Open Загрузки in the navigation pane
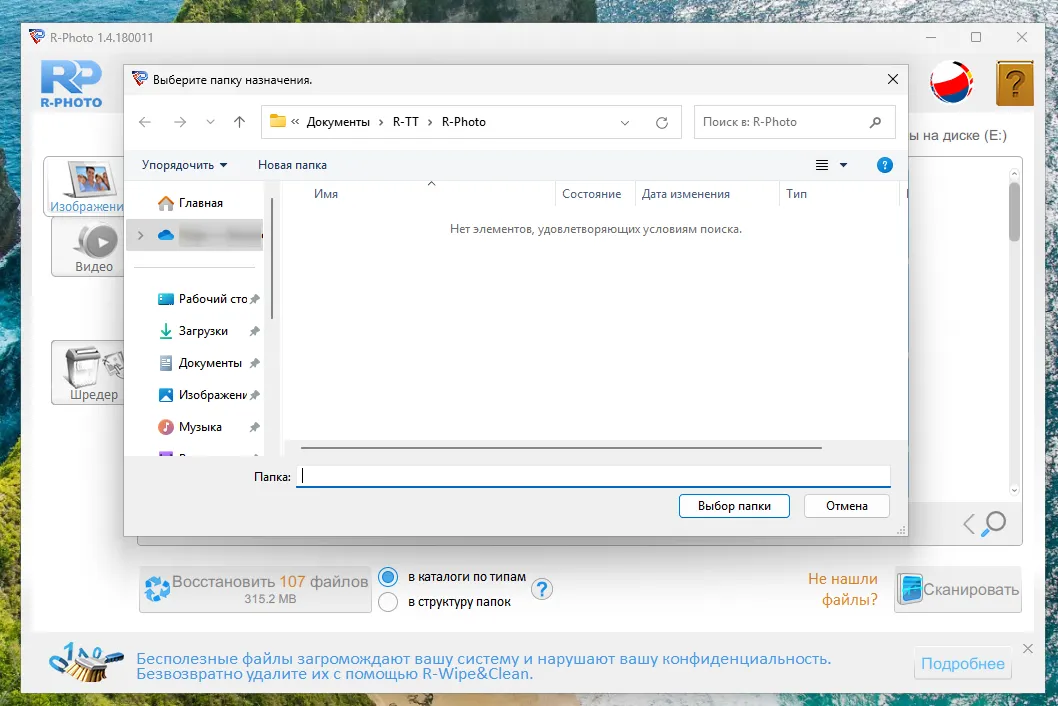 [203, 331]
